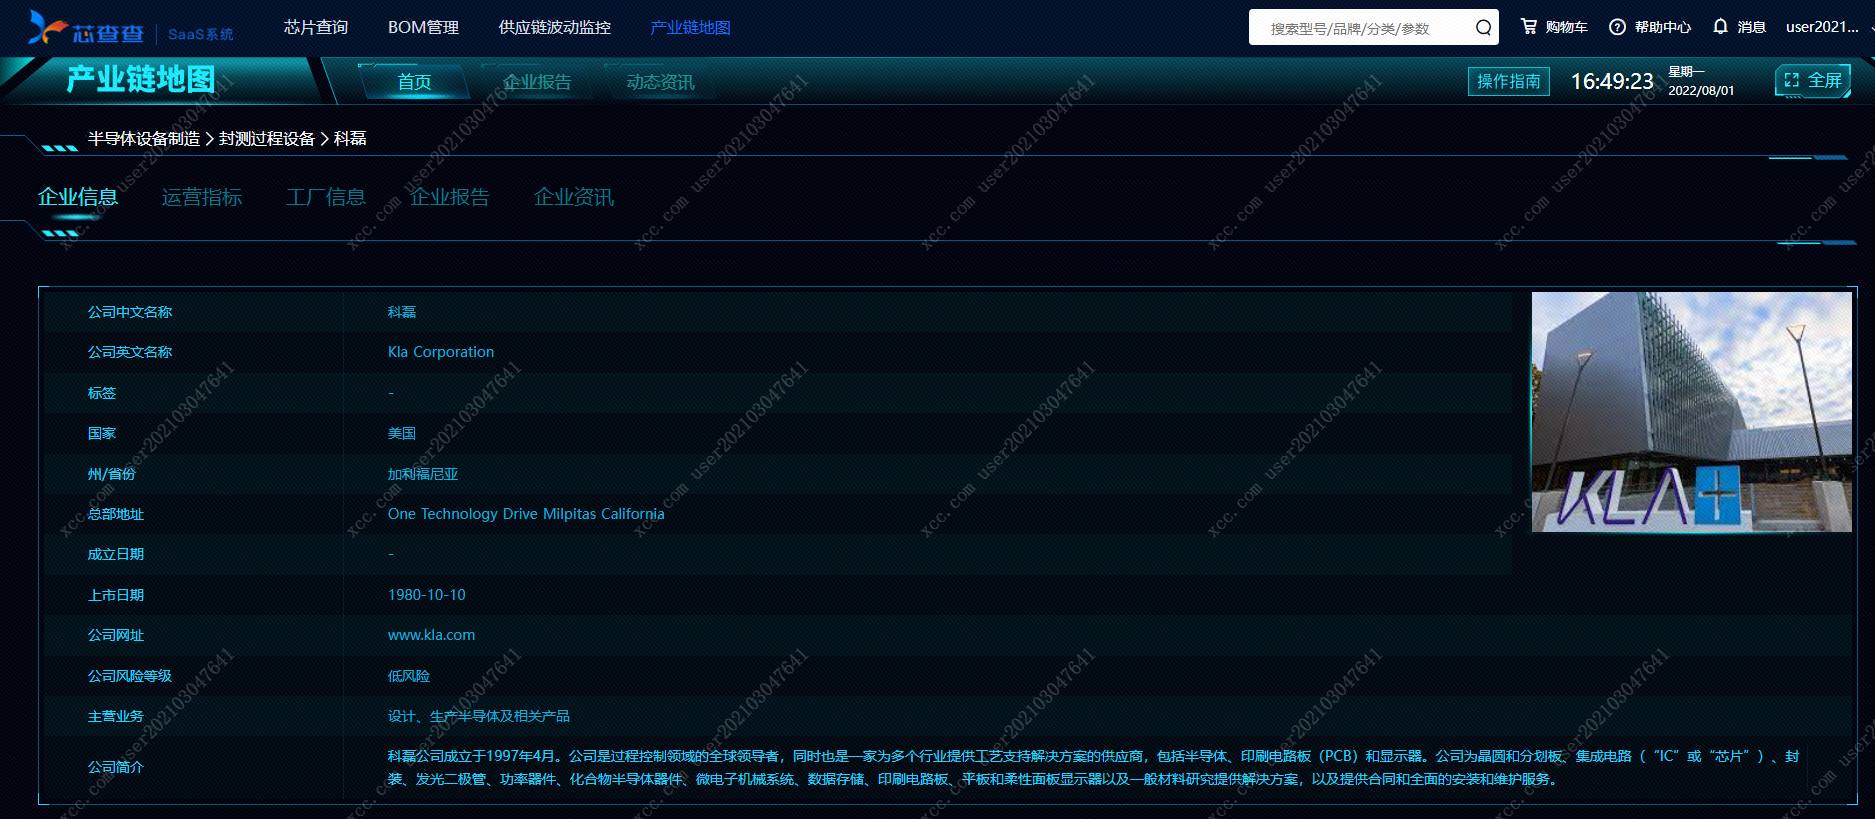The height and width of the screenshot is (819, 1875).
Task: Open 产业链地图 menu item
Action: click(x=690, y=27)
